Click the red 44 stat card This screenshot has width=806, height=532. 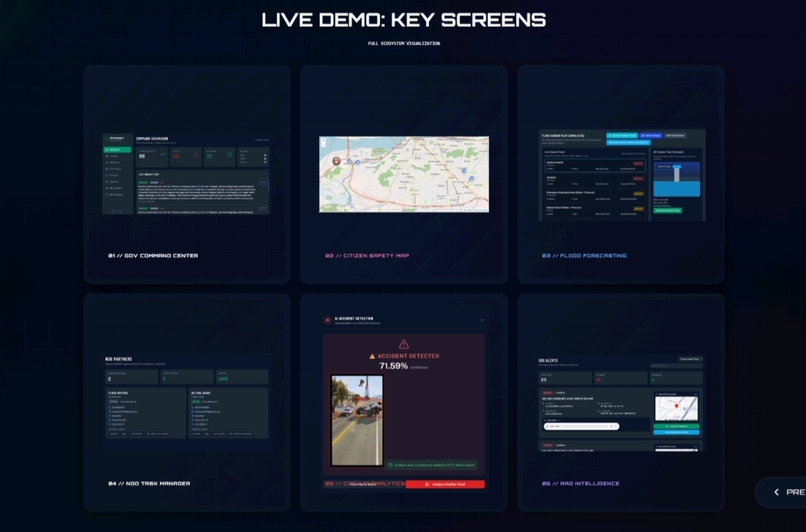point(186,157)
